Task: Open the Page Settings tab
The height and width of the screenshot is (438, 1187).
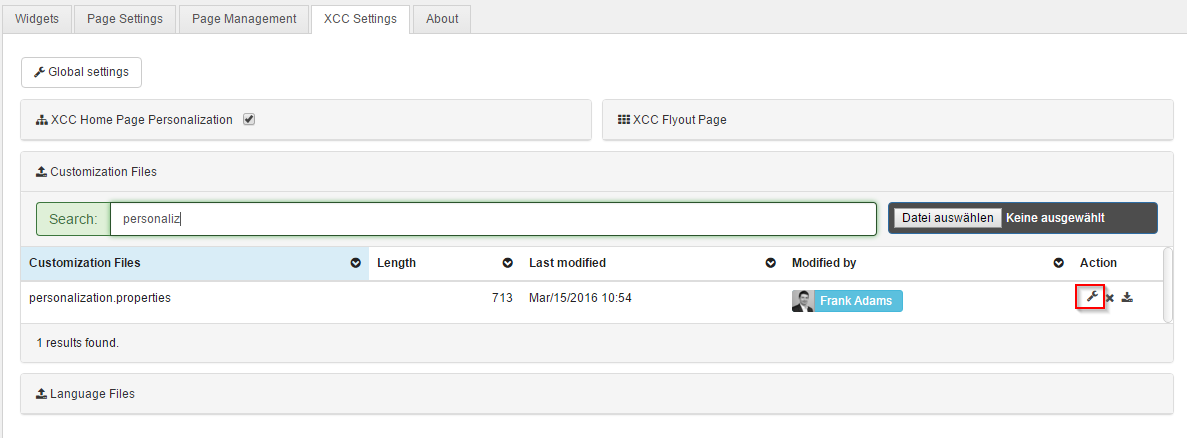Action: (x=124, y=19)
